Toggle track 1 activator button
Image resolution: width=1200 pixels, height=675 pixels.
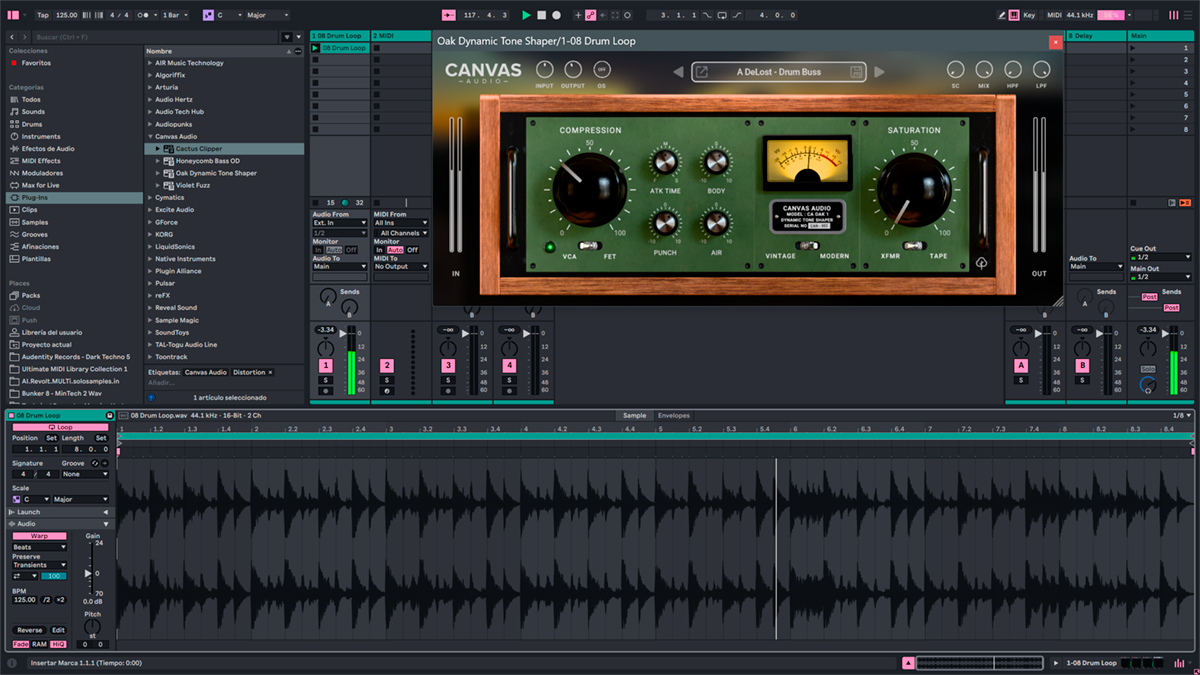click(x=325, y=367)
